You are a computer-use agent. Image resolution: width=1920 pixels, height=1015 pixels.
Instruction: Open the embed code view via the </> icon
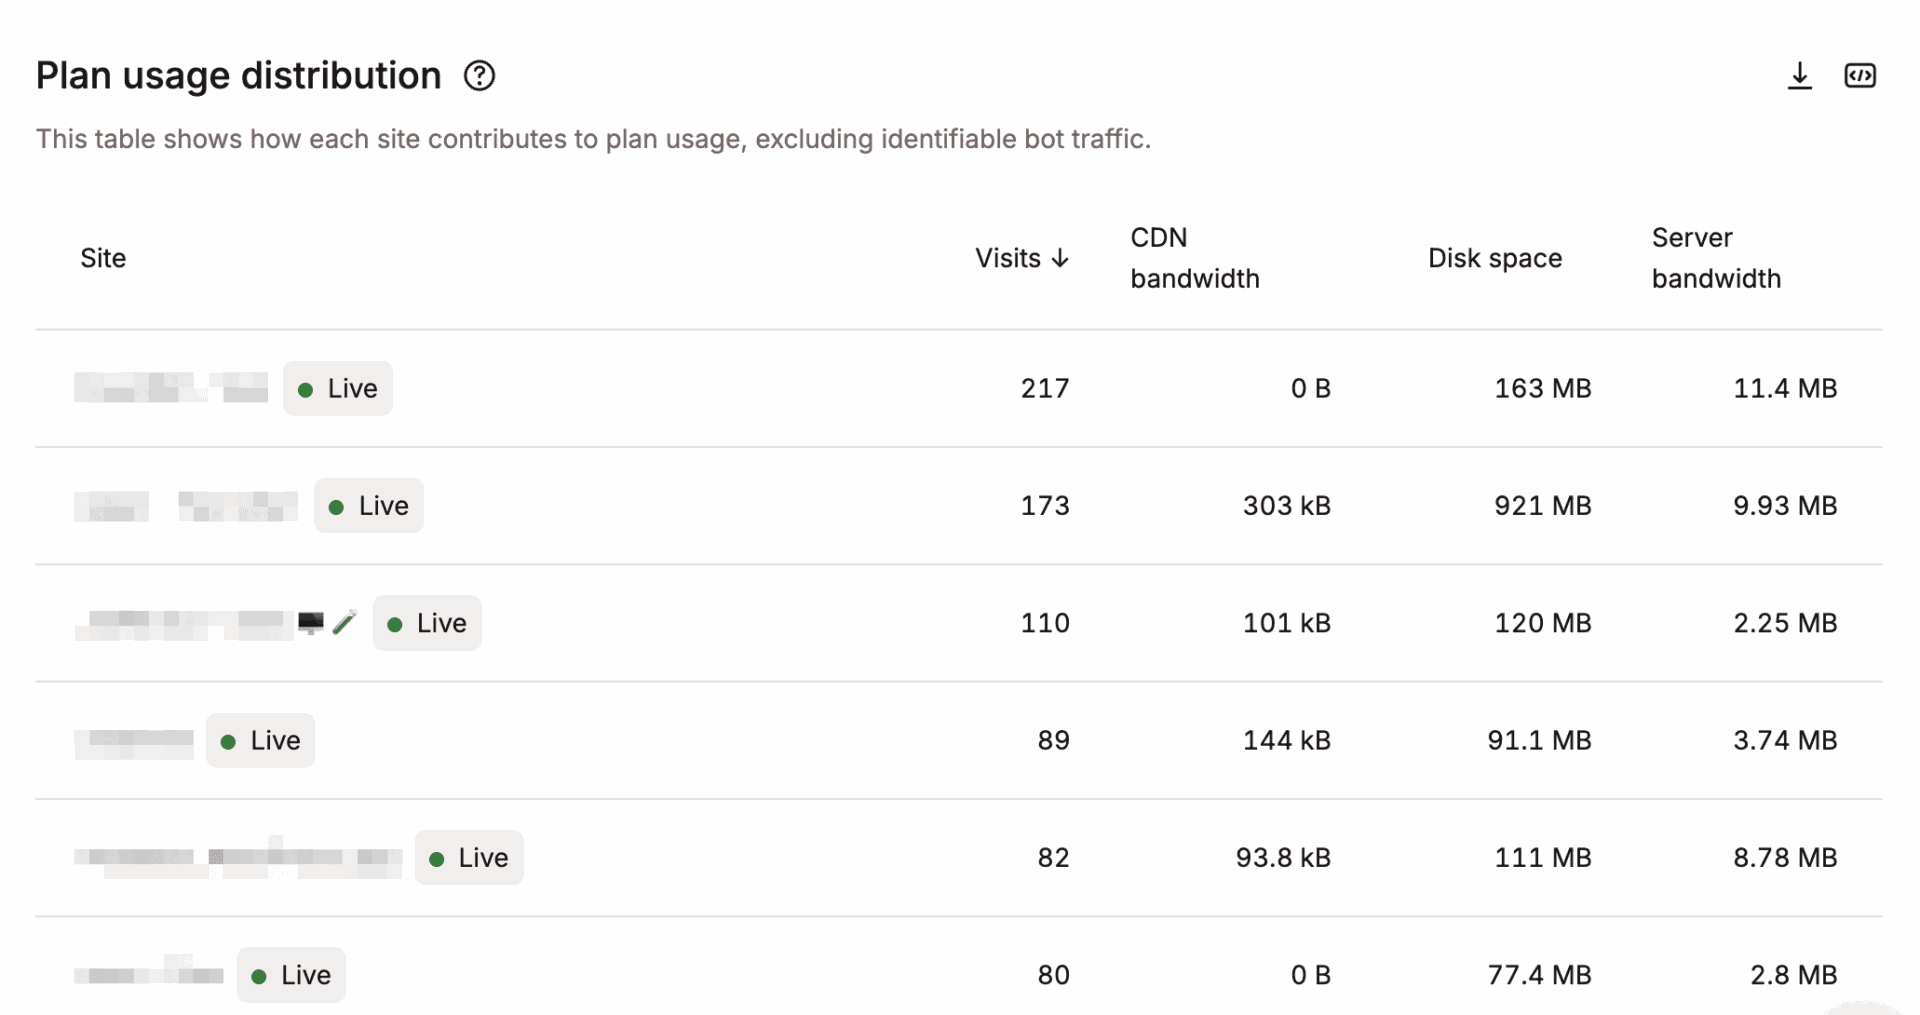pos(1860,75)
